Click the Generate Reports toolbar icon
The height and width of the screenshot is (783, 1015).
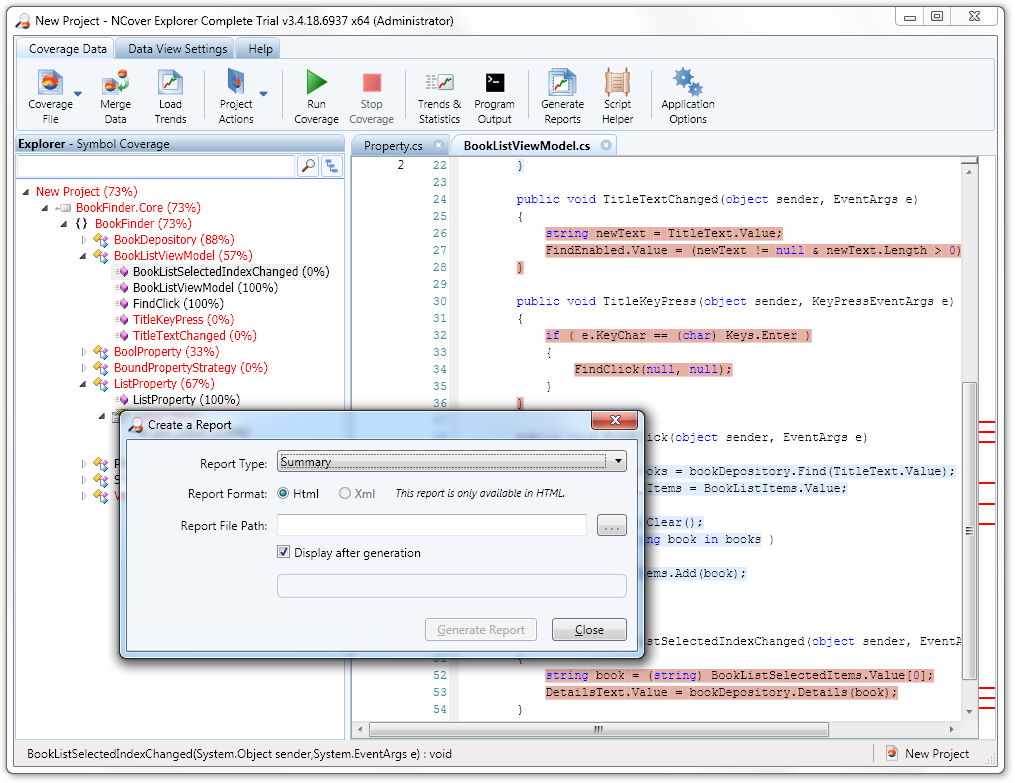tap(562, 83)
